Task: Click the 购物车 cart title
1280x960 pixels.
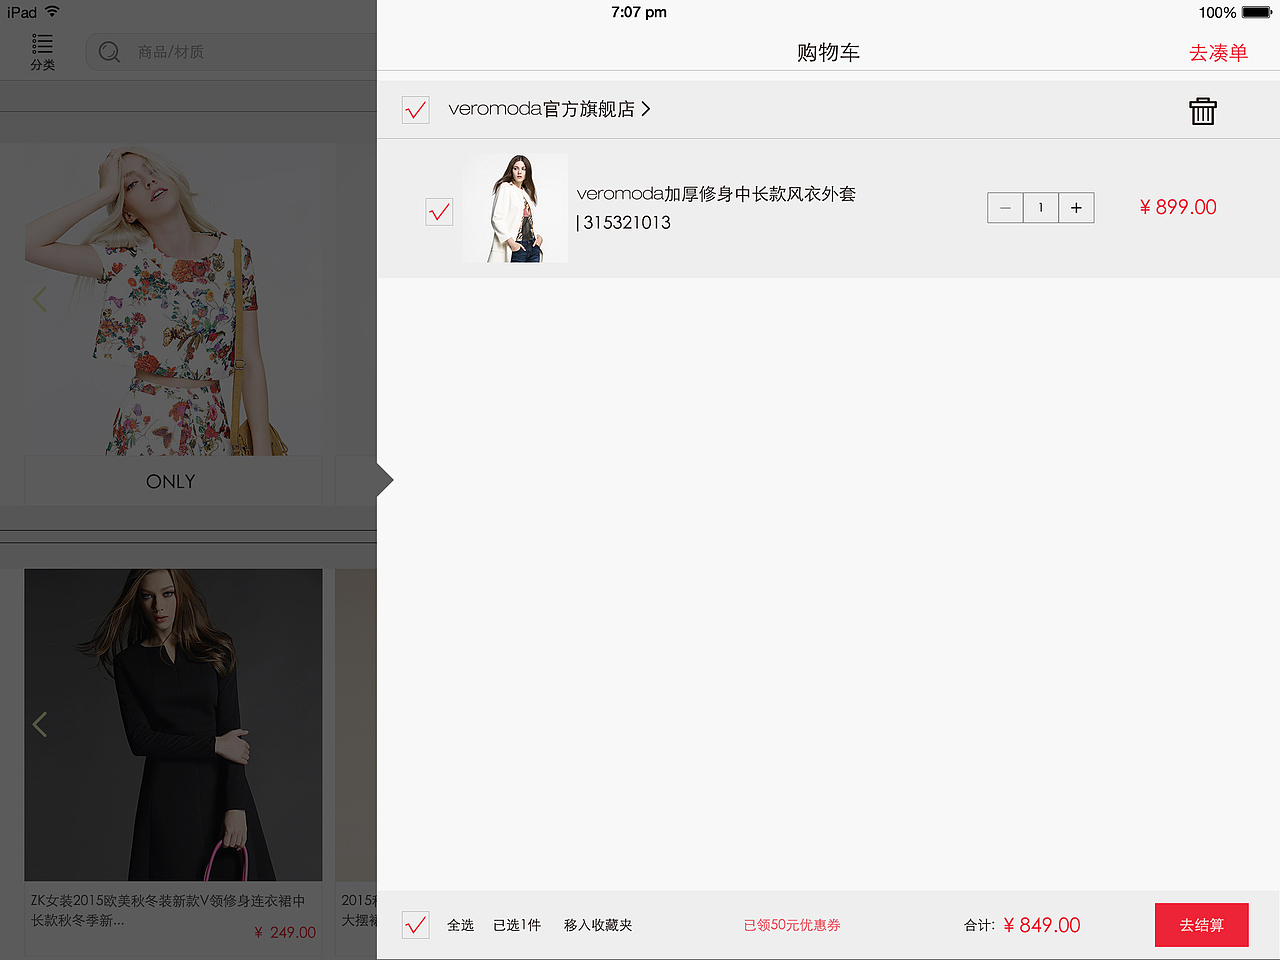Action: (x=829, y=53)
